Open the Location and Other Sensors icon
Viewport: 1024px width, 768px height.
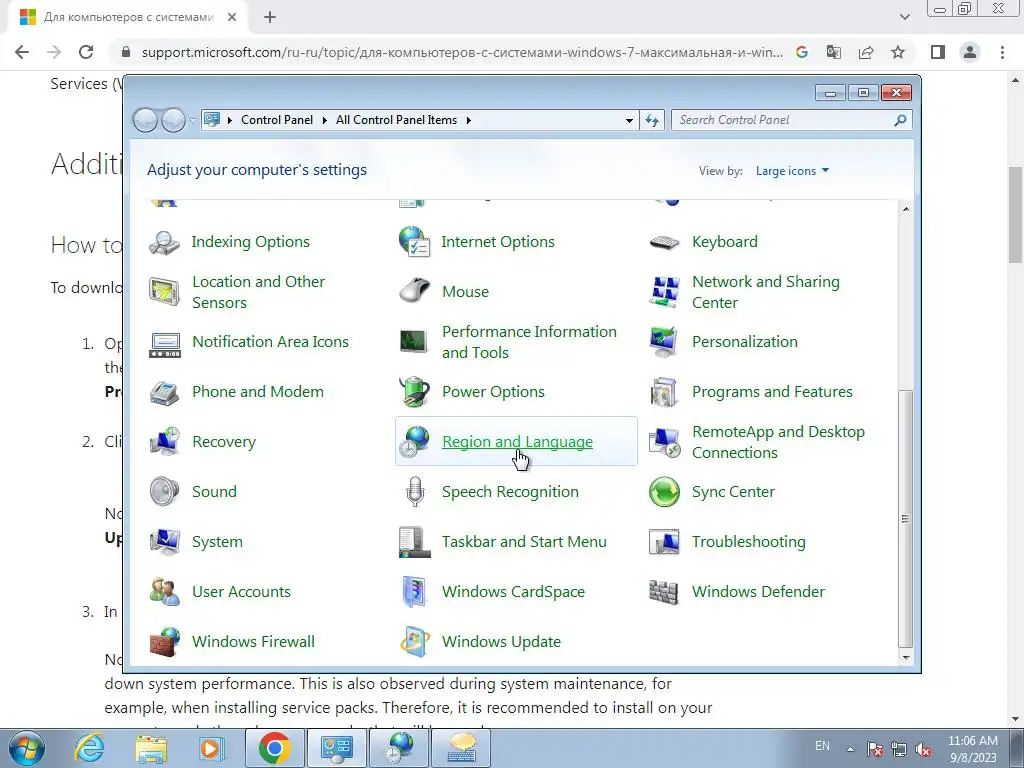[x=164, y=292]
